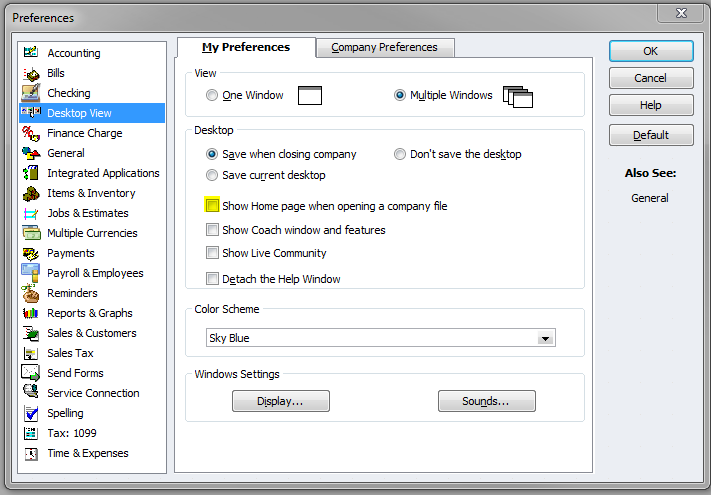Follow the General link under Also See

(650, 198)
